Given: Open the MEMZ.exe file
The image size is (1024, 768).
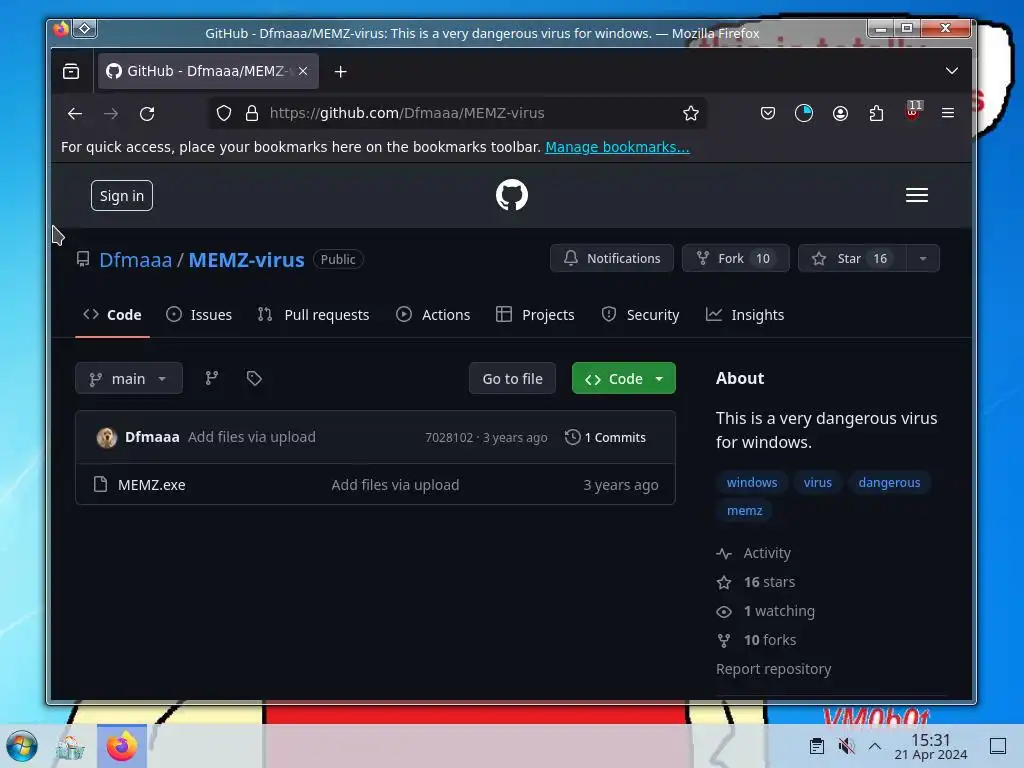Looking at the screenshot, I should click(152, 485).
